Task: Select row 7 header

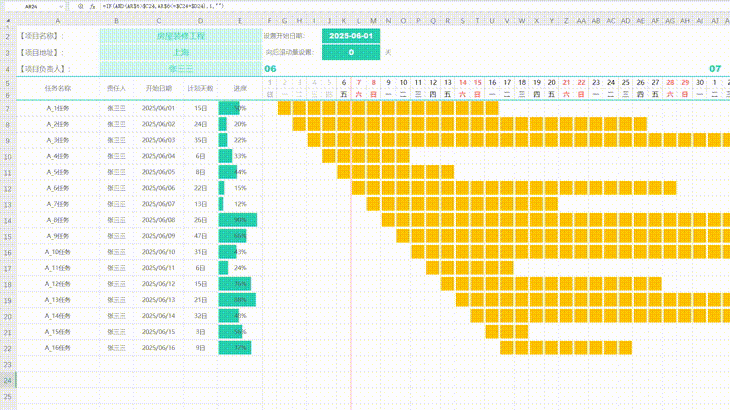Action: (8, 108)
